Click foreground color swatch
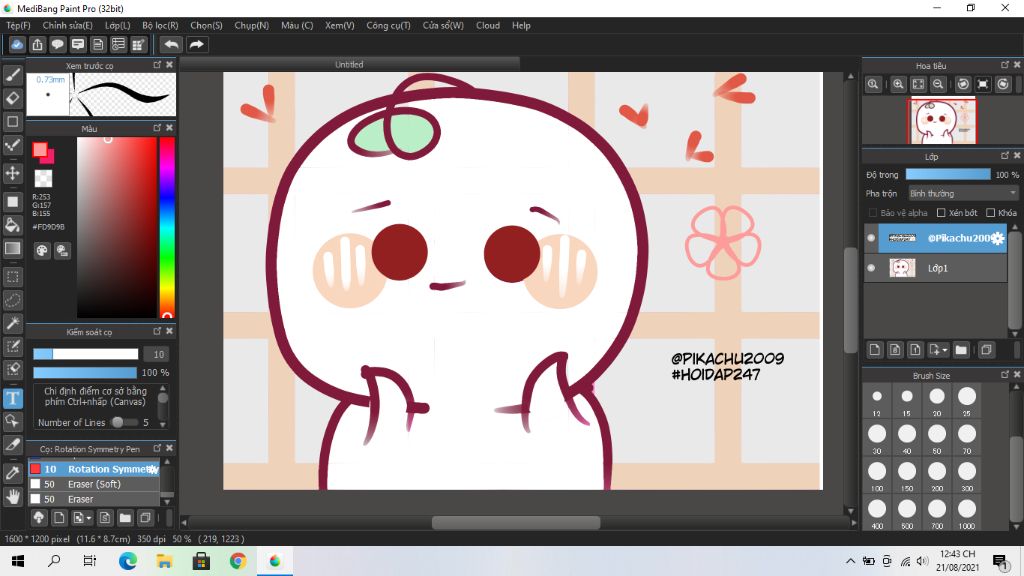1024x576 pixels. point(40,150)
